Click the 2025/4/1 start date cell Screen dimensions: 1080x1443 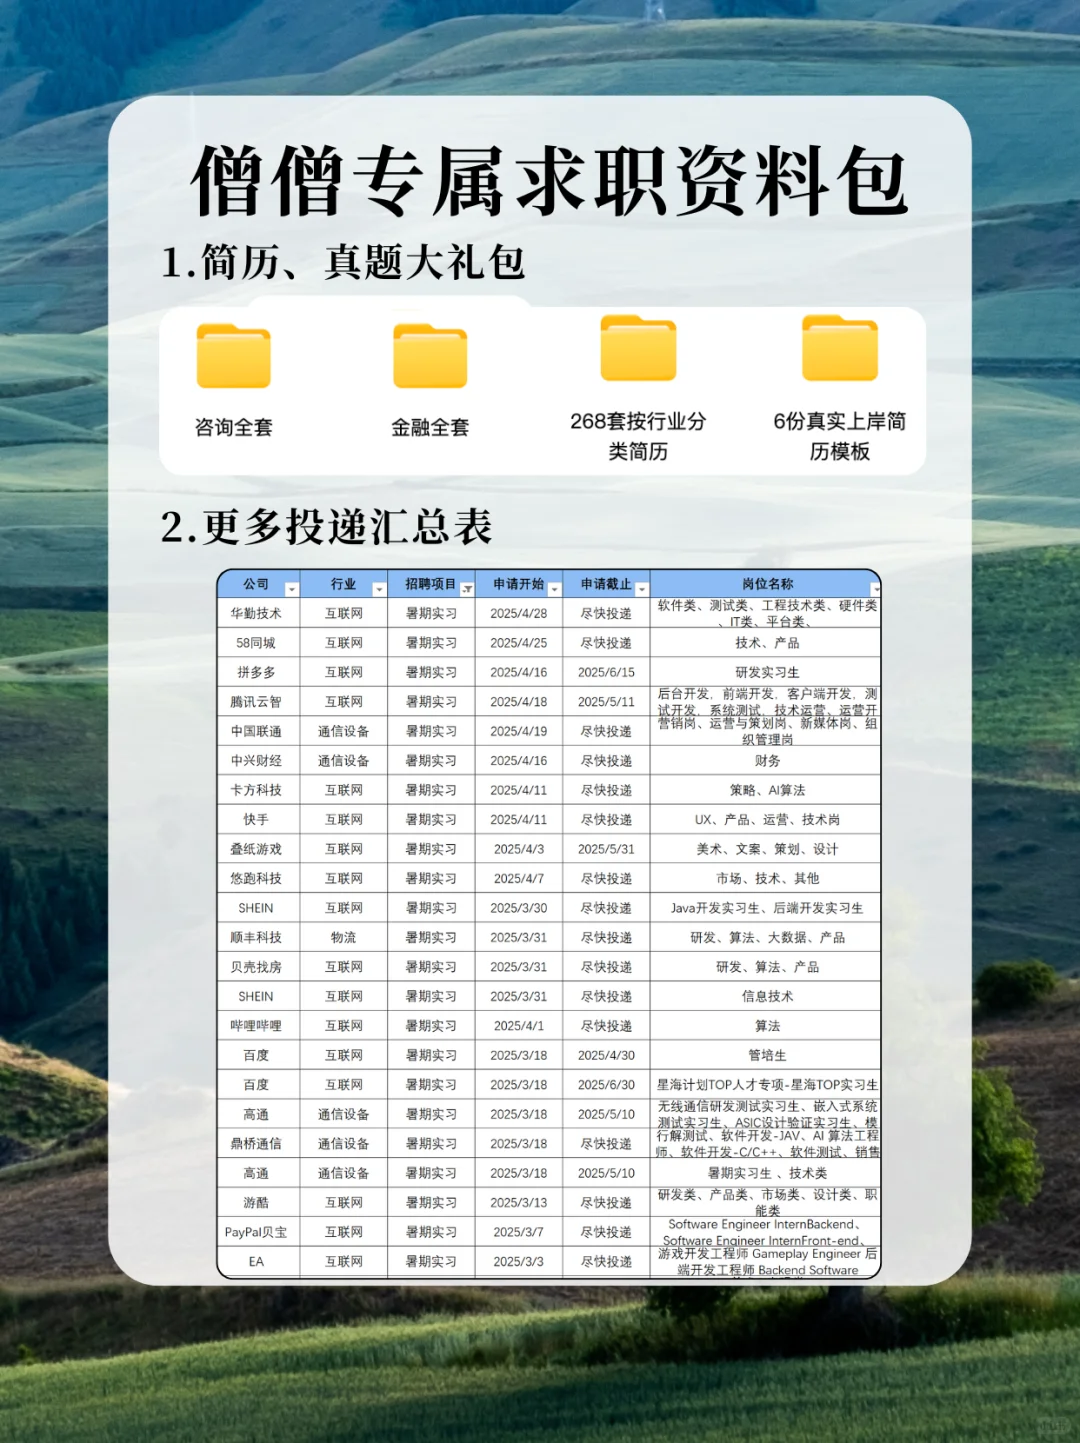(x=519, y=1026)
